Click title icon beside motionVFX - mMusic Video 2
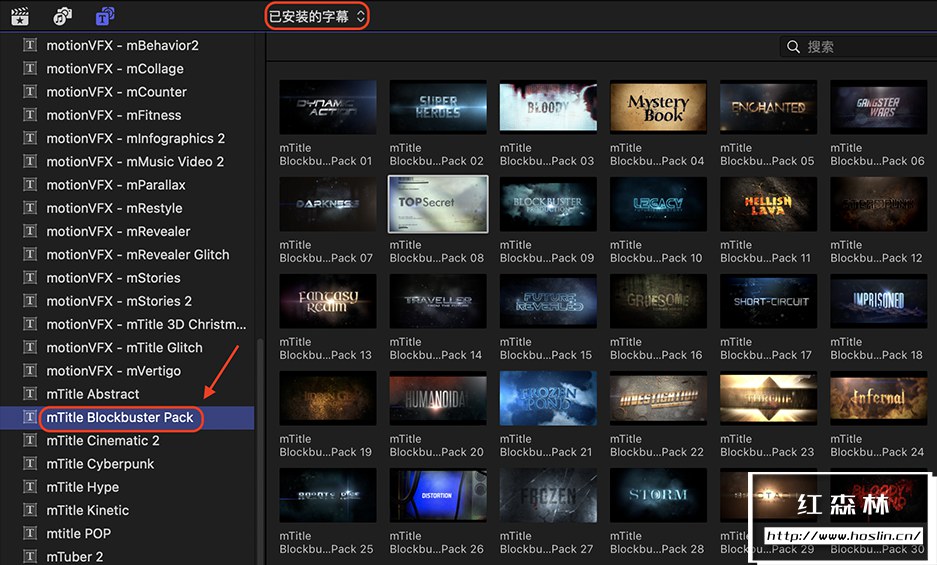This screenshot has width=937, height=565. pos(30,161)
